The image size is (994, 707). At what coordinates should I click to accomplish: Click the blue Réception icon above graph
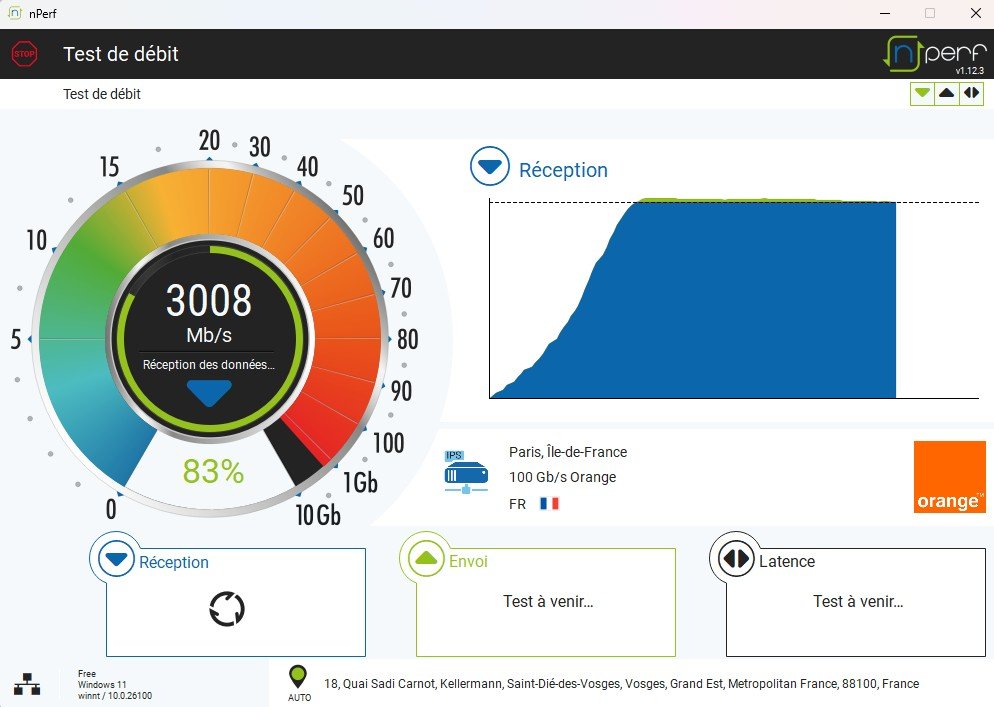490,168
